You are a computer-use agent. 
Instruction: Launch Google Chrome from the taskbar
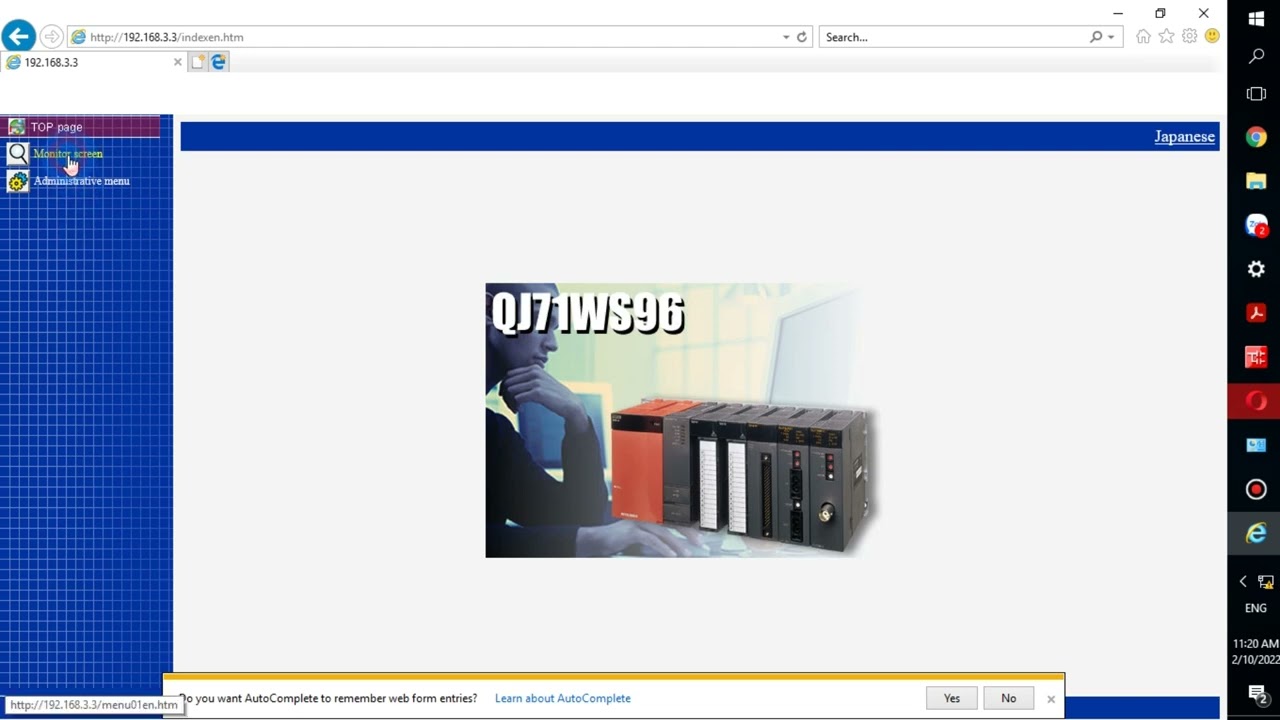[x=1256, y=138]
